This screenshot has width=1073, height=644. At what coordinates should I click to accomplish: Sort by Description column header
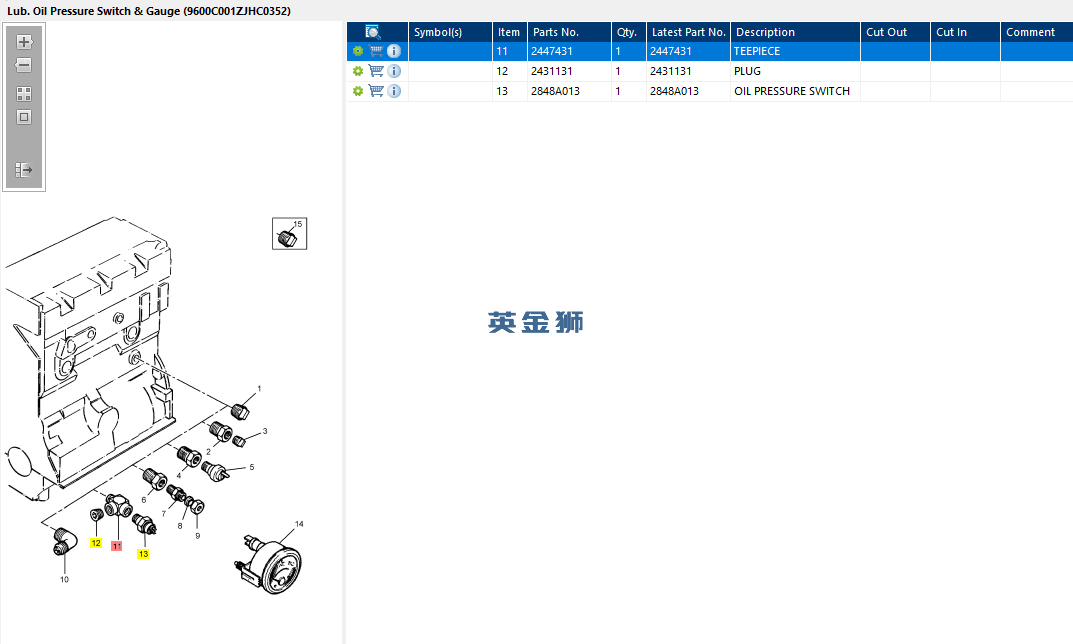tap(795, 32)
